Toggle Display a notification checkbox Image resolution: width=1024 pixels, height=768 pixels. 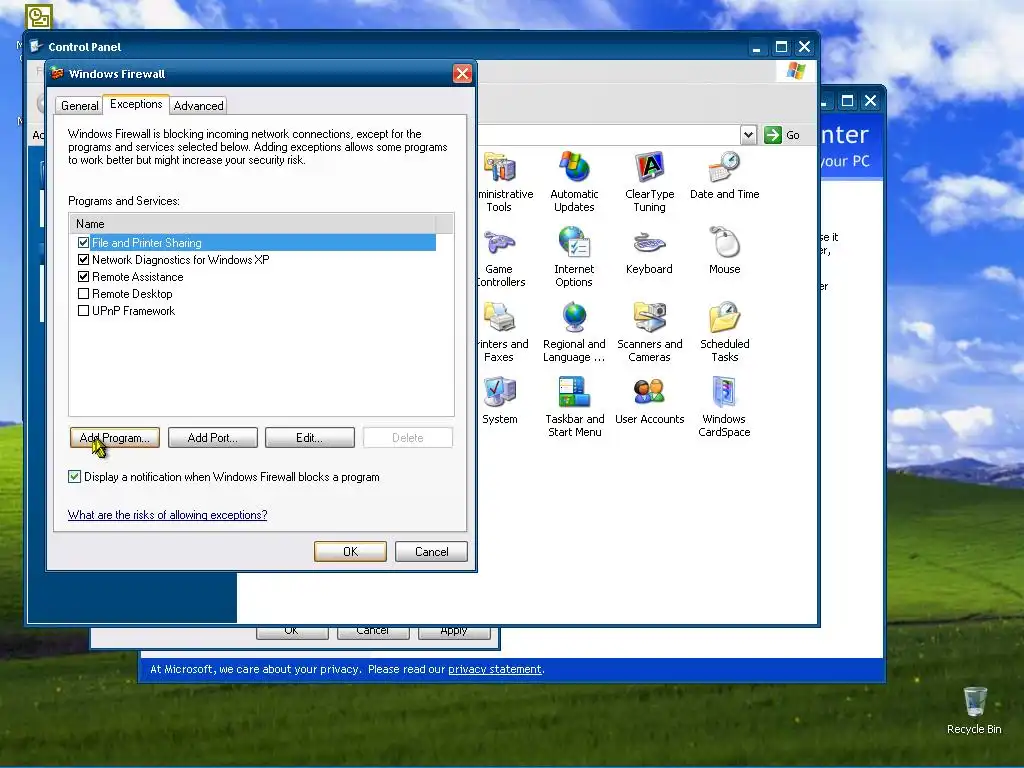[74, 477]
